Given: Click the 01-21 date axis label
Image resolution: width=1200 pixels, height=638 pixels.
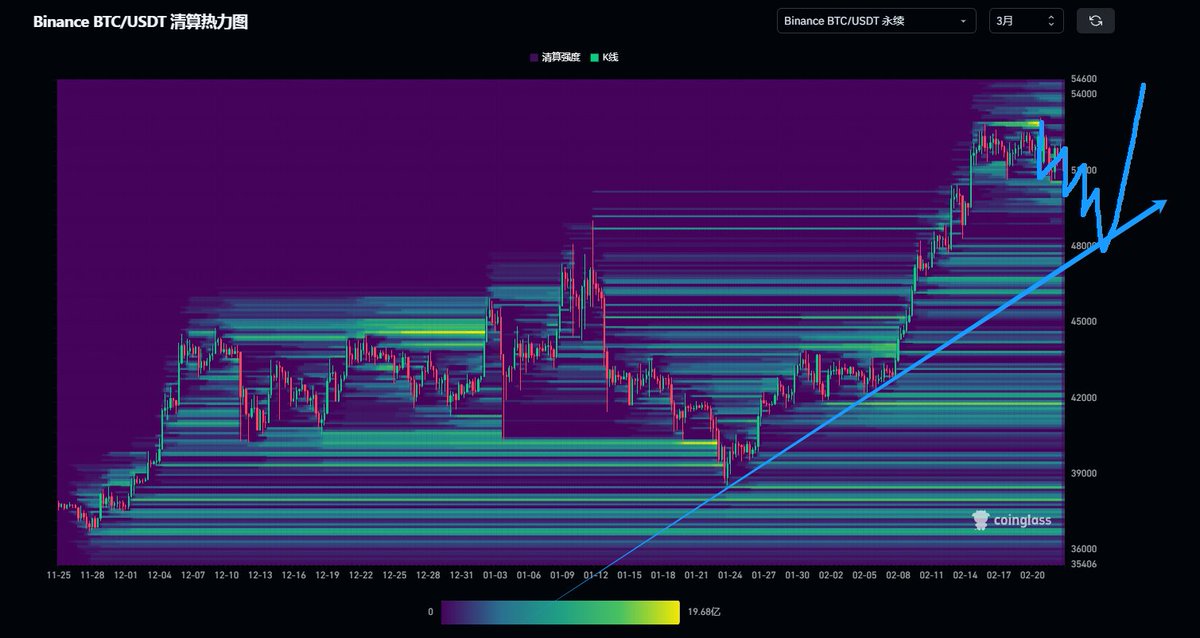Looking at the screenshot, I should click(x=697, y=575).
